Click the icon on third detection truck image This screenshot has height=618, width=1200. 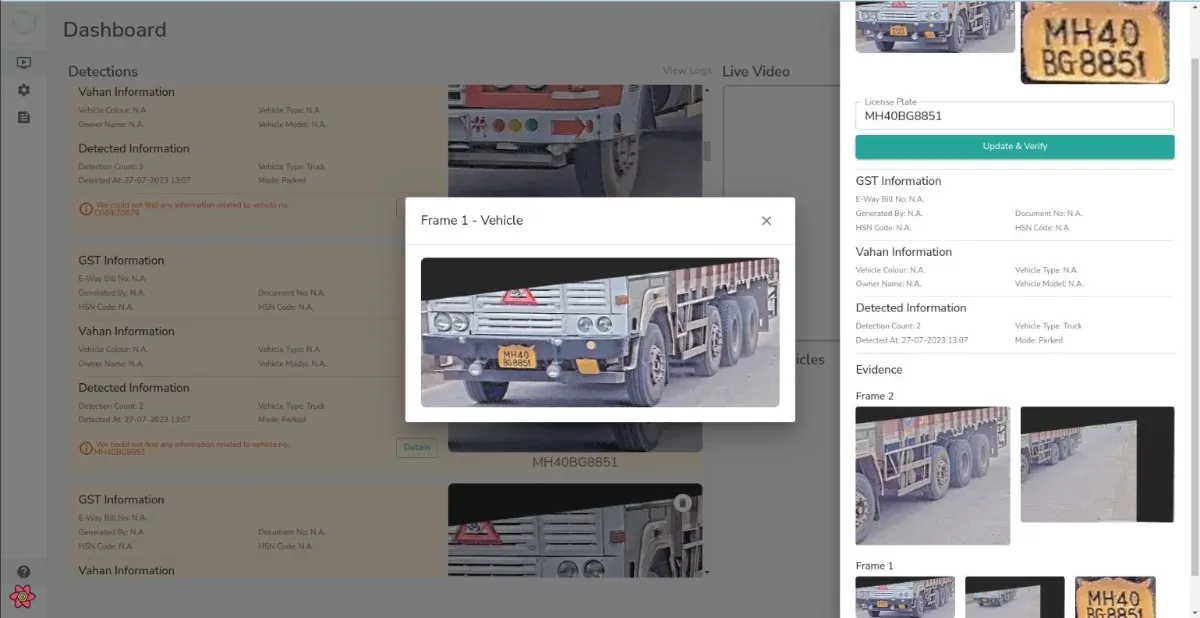pos(682,502)
